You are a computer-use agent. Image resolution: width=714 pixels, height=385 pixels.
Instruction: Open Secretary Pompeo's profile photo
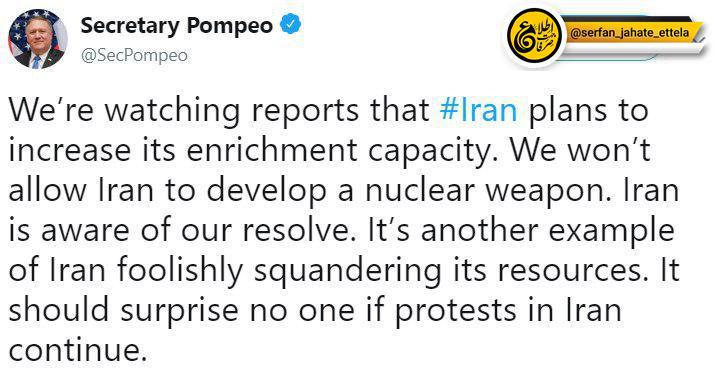point(38,39)
